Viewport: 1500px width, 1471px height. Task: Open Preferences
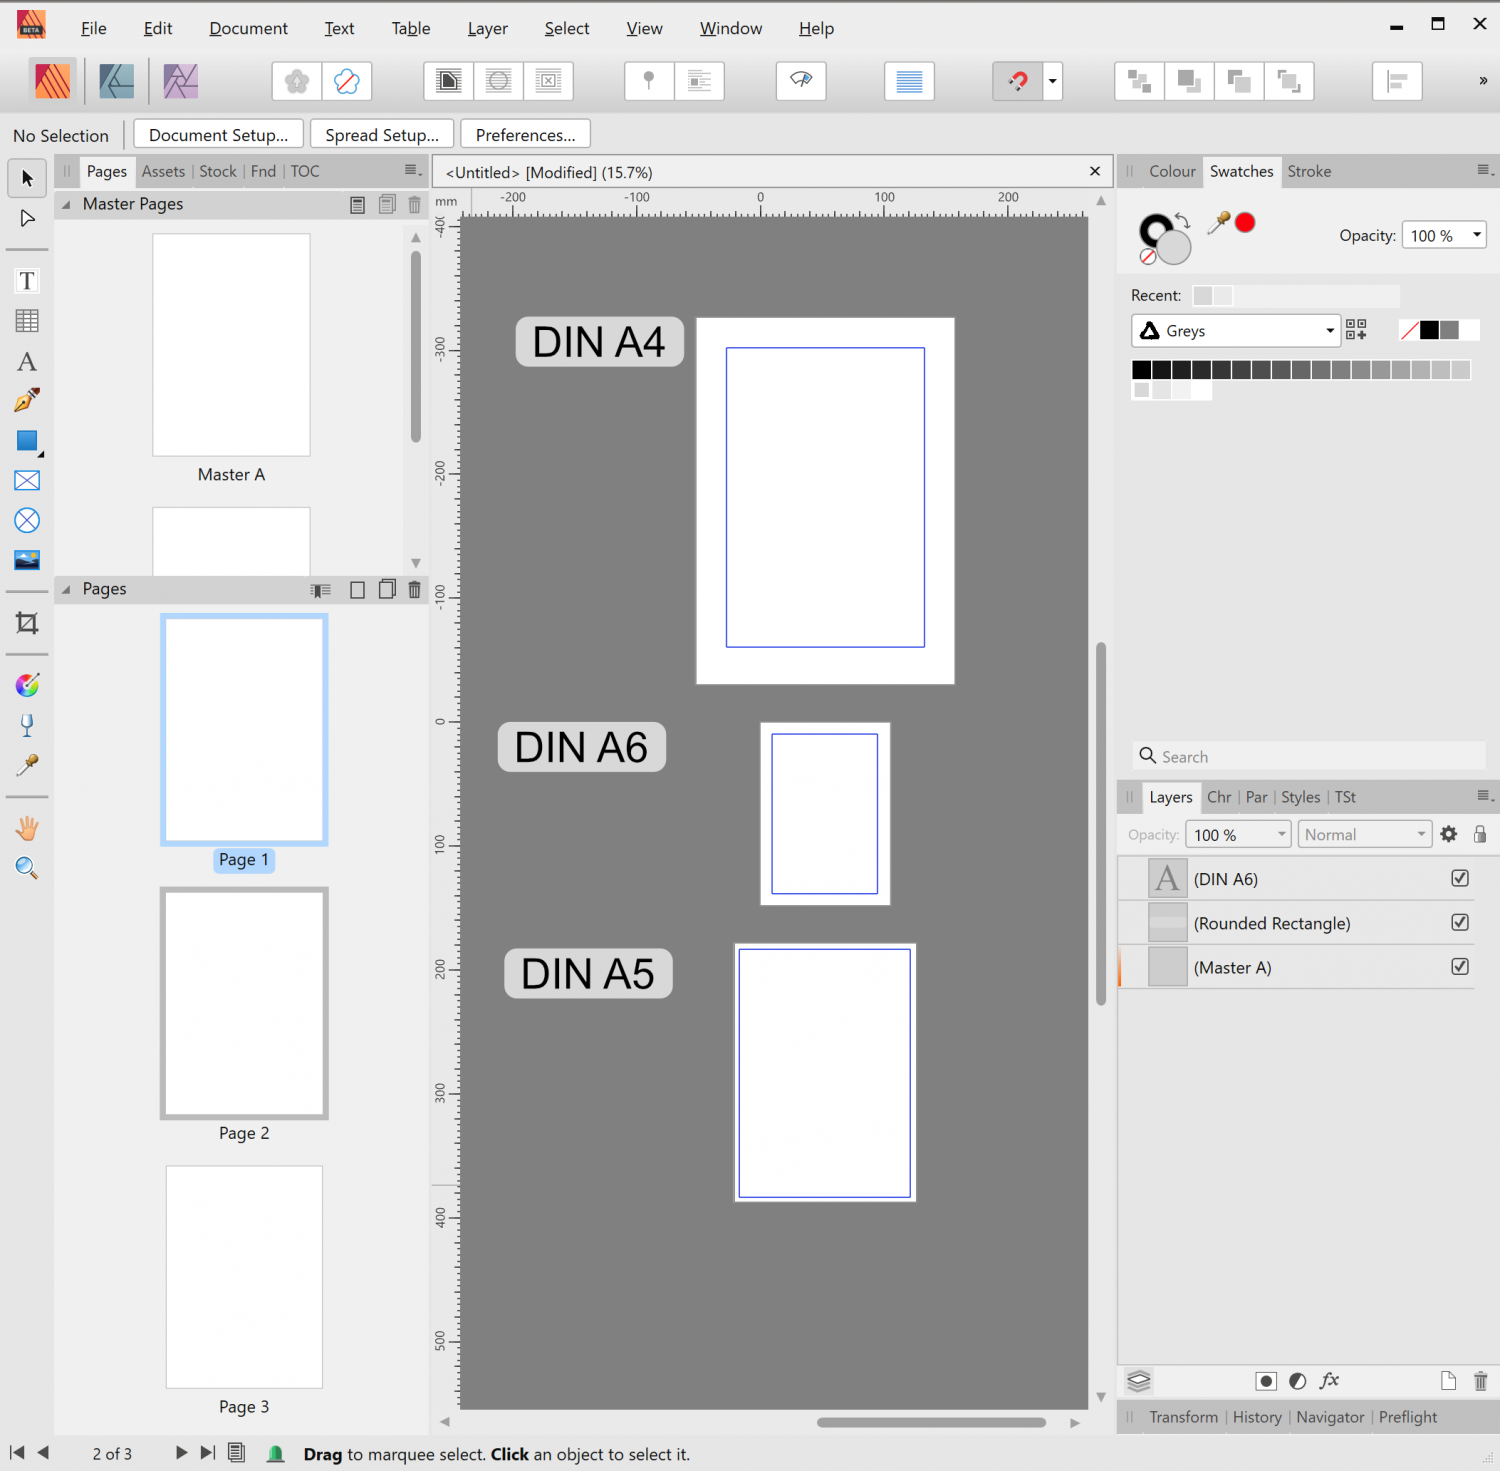tap(525, 134)
